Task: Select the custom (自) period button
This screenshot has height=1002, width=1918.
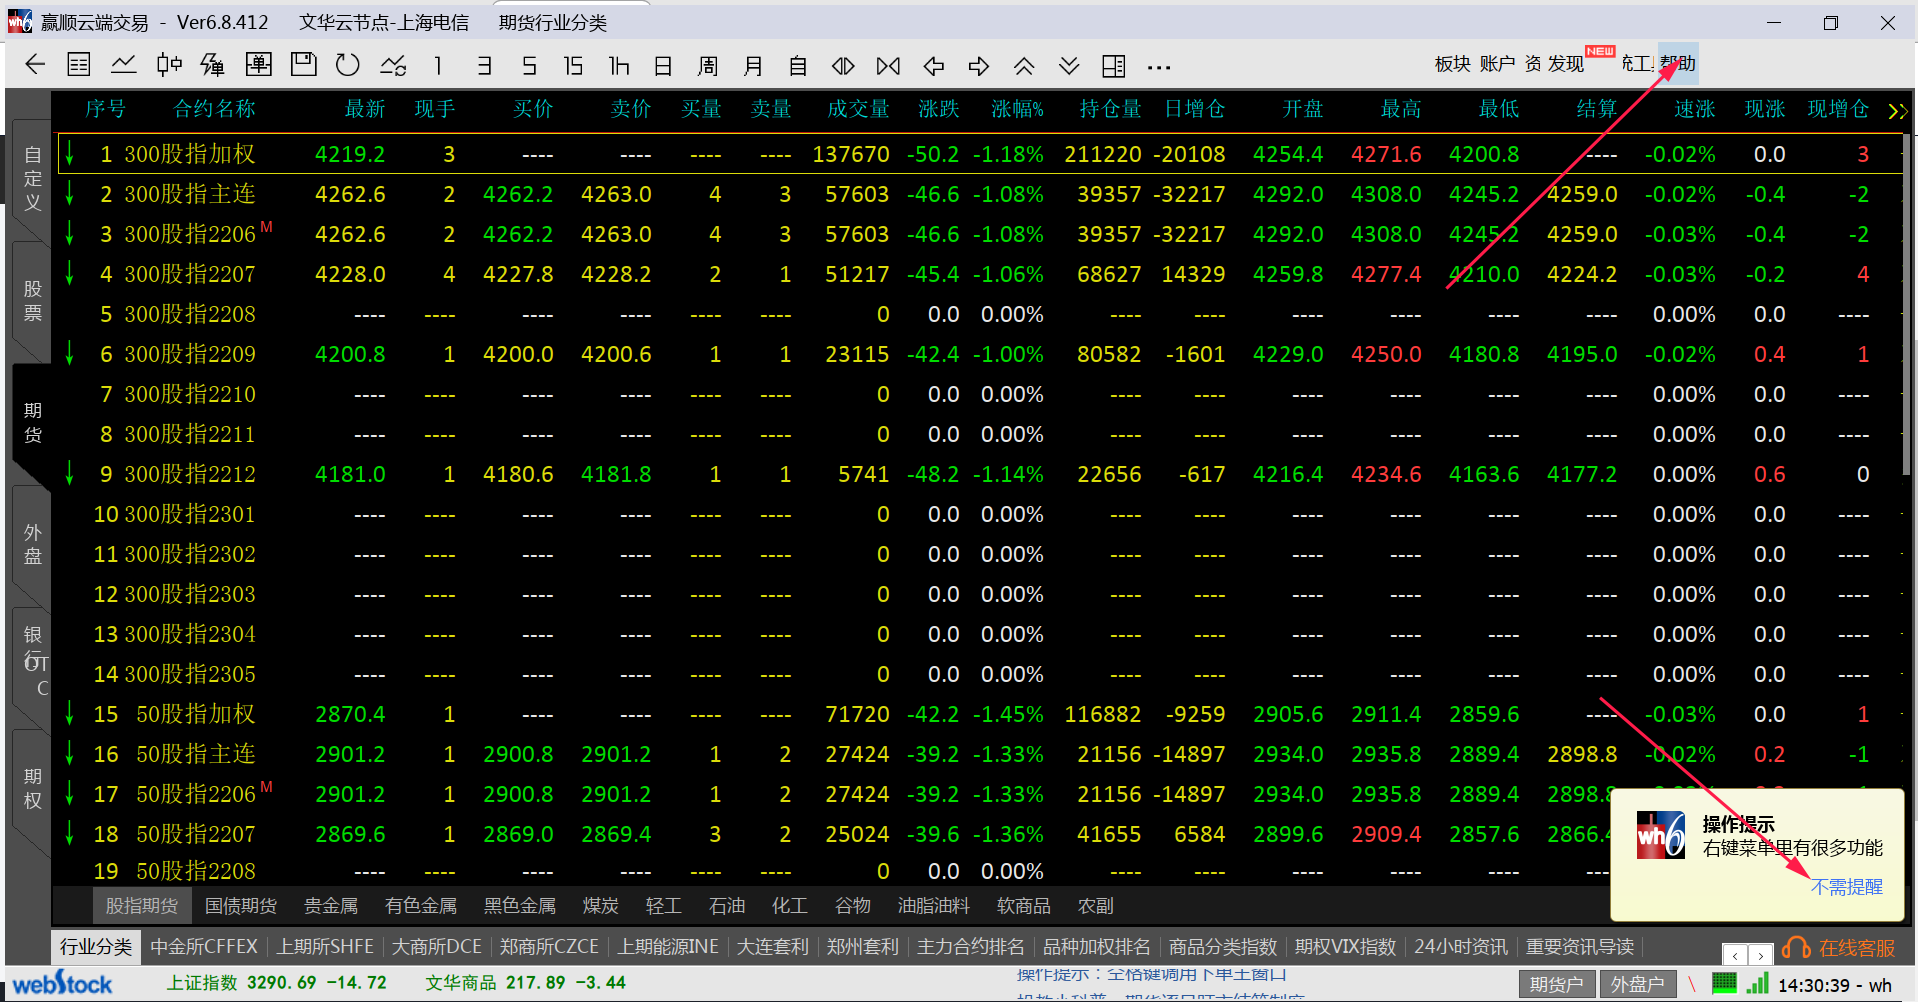Action: click(x=798, y=66)
